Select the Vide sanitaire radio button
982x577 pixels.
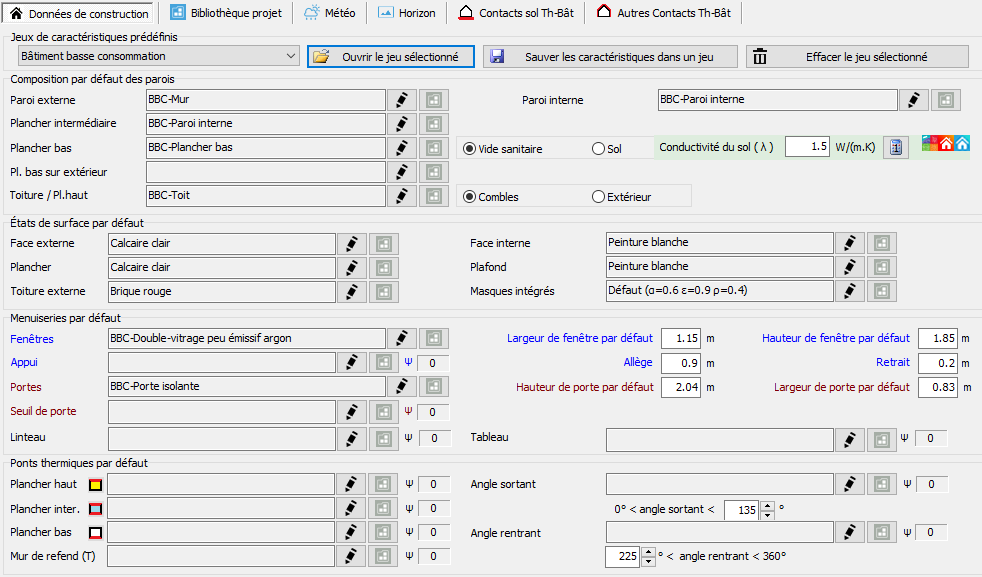pyautogui.click(x=469, y=149)
